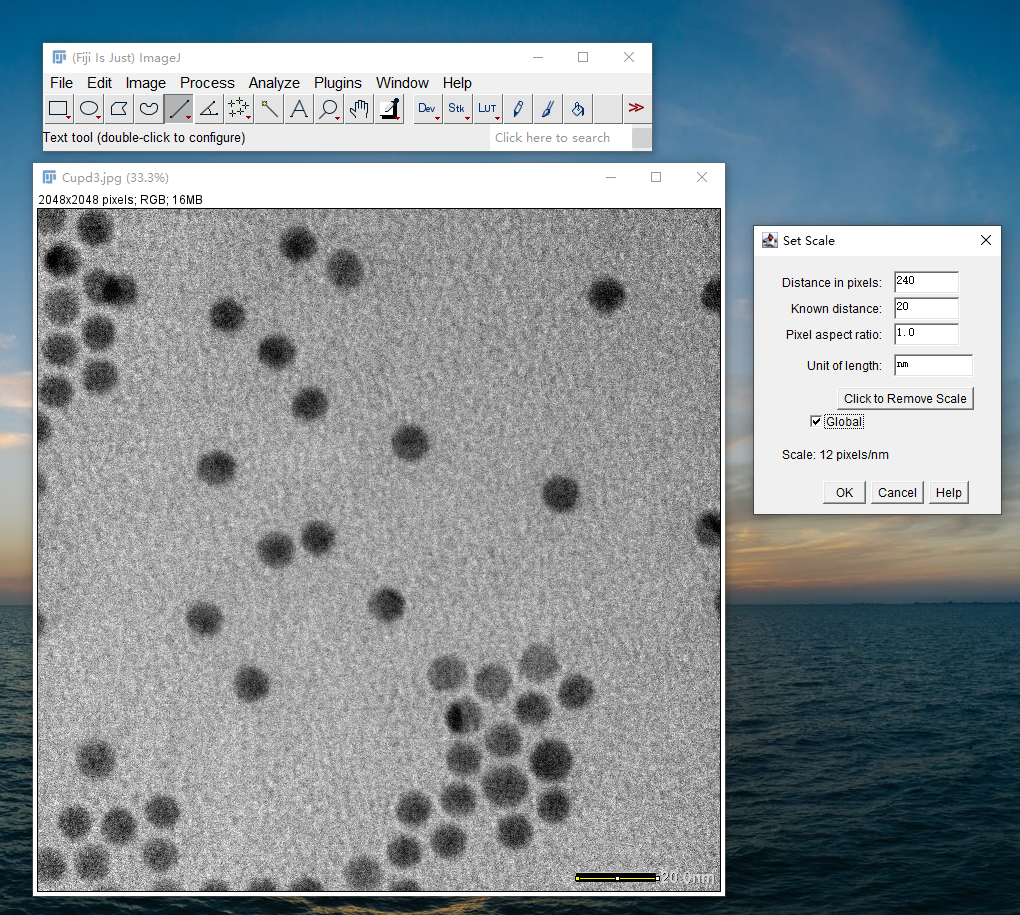
Task: Select the Wand tracing tool
Action: coord(269,108)
